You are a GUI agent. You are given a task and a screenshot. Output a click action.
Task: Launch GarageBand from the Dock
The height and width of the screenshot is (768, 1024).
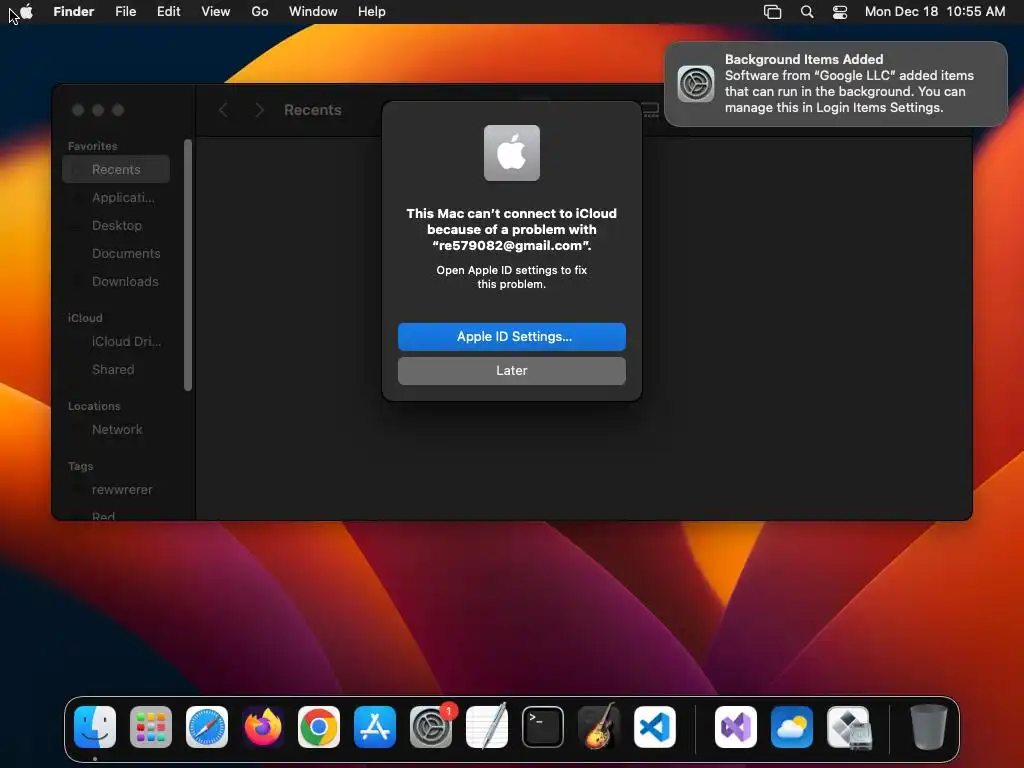[x=599, y=726]
